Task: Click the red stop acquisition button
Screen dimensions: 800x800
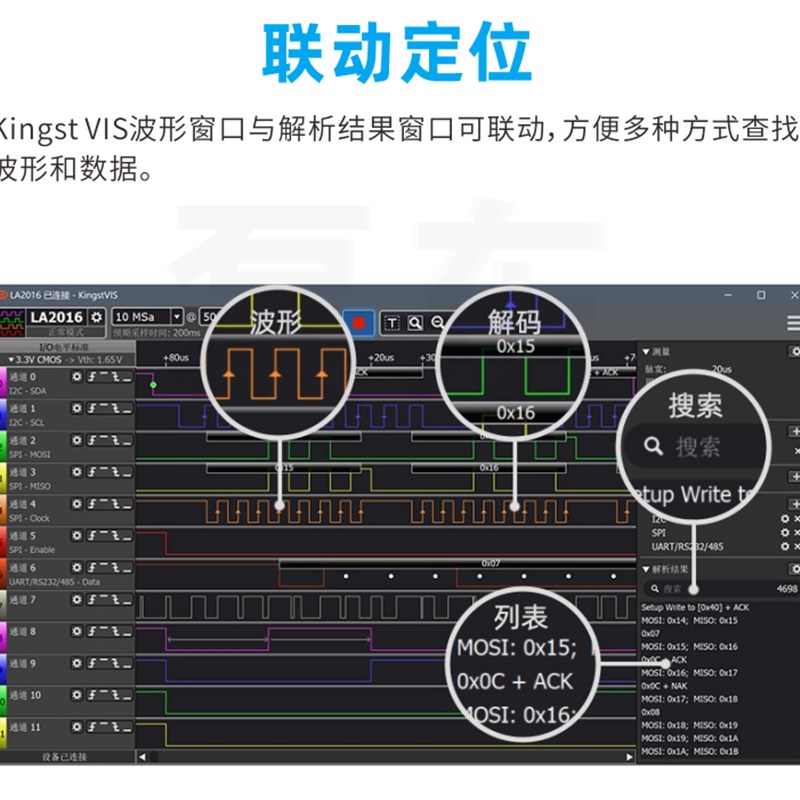Action: click(360, 321)
